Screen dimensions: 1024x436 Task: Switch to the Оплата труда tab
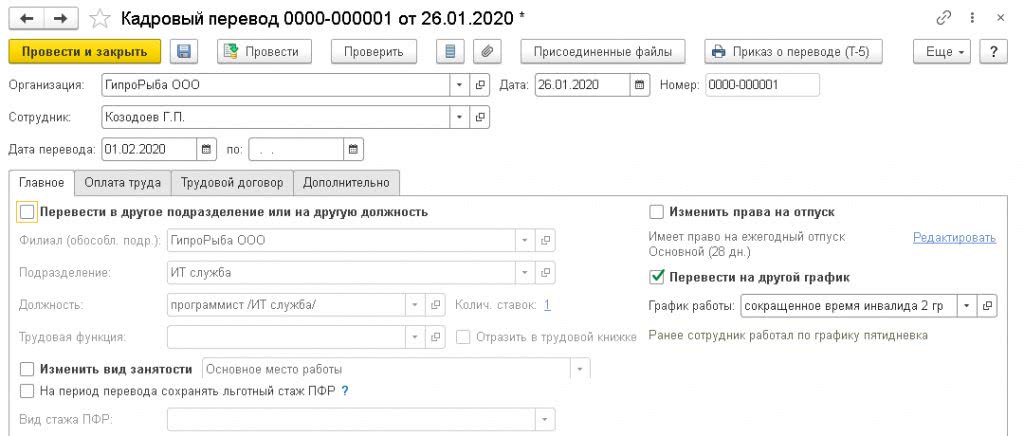(x=123, y=182)
